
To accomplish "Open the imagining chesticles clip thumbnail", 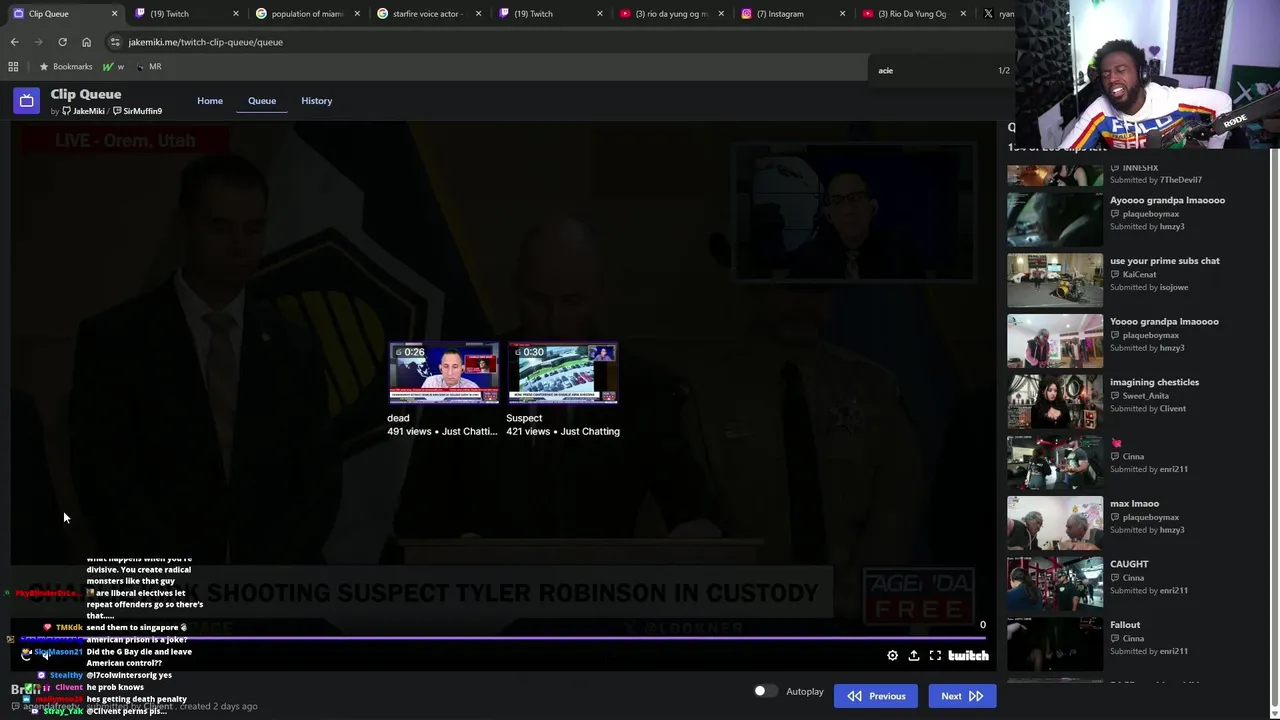I will (x=1055, y=401).
